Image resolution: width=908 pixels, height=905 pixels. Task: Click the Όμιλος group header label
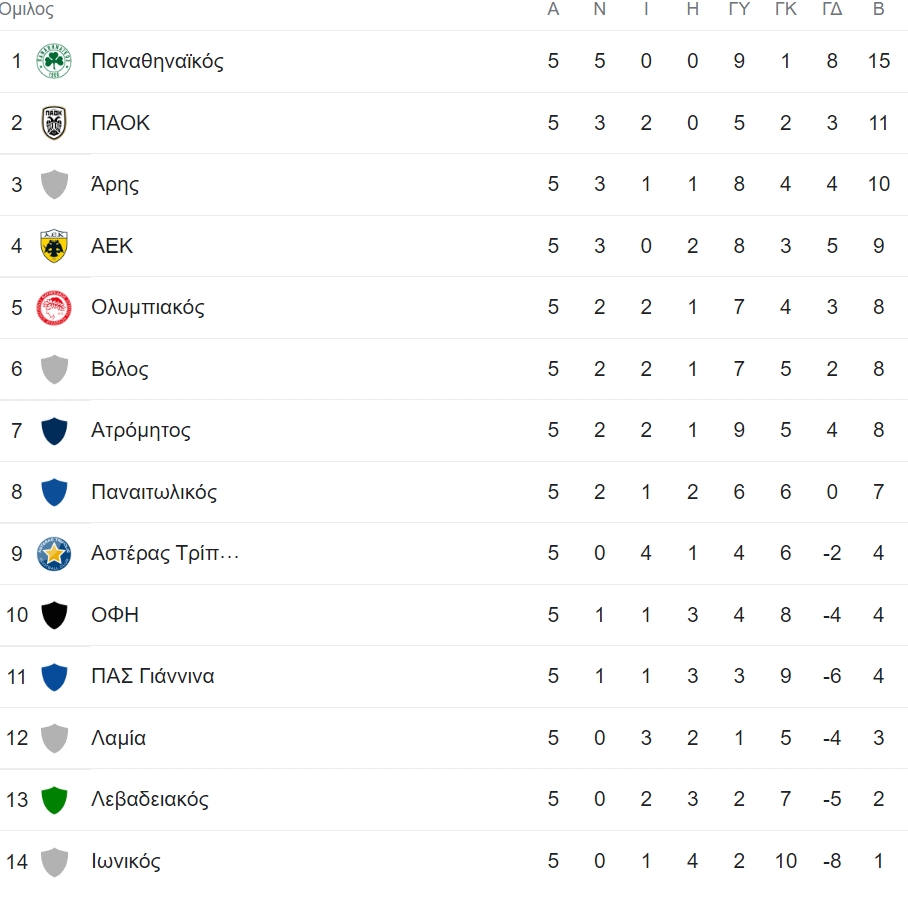click(27, 9)
